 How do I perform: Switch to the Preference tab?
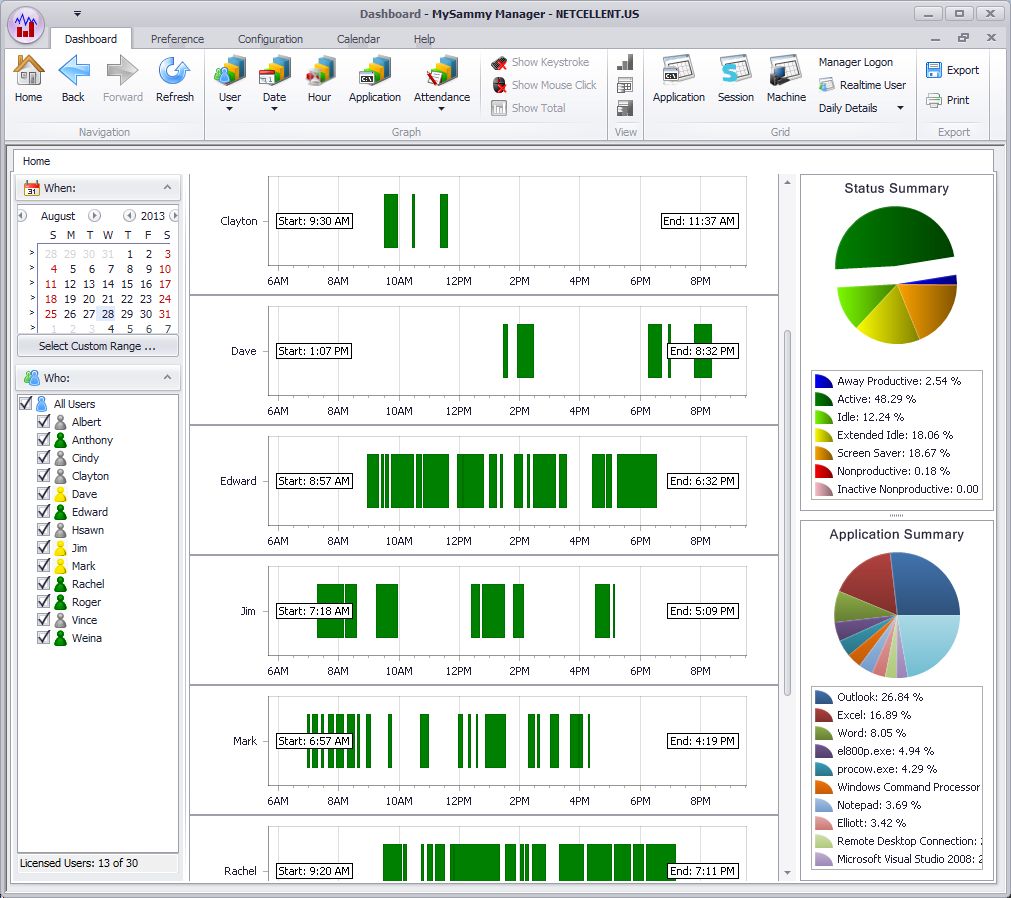tap(177, 39)
